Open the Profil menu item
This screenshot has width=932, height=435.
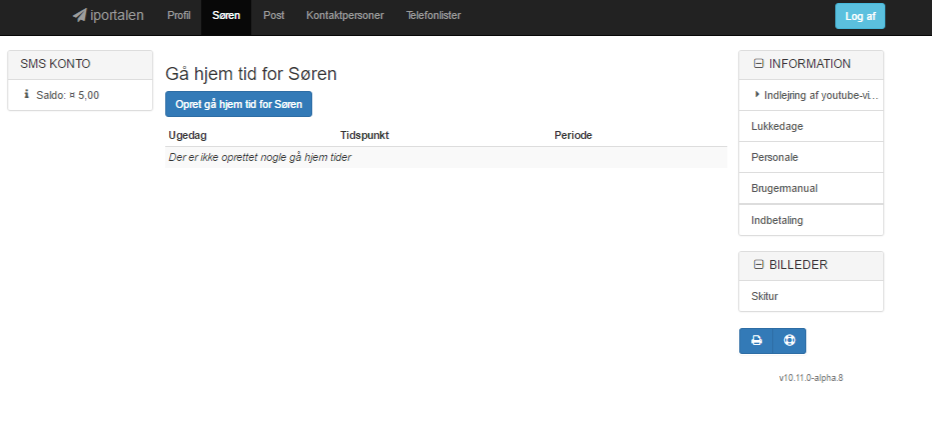coord(179,16)
